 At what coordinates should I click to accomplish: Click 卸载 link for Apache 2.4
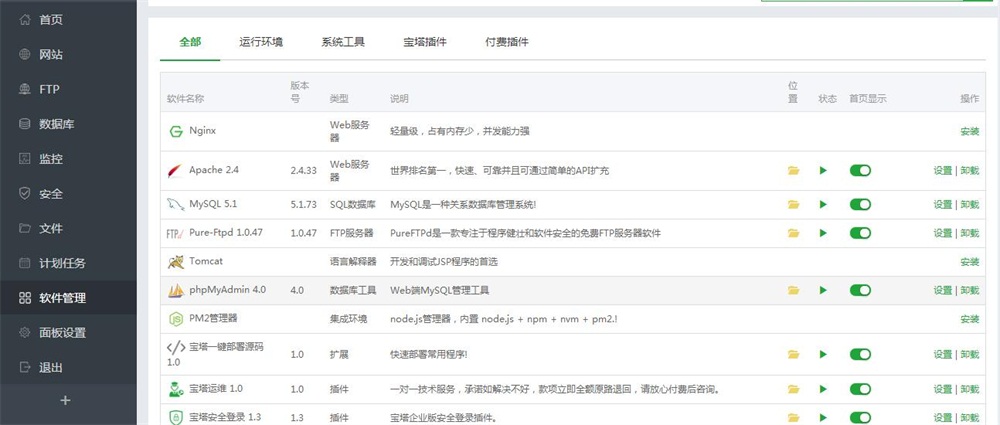(x=969, y=170)
